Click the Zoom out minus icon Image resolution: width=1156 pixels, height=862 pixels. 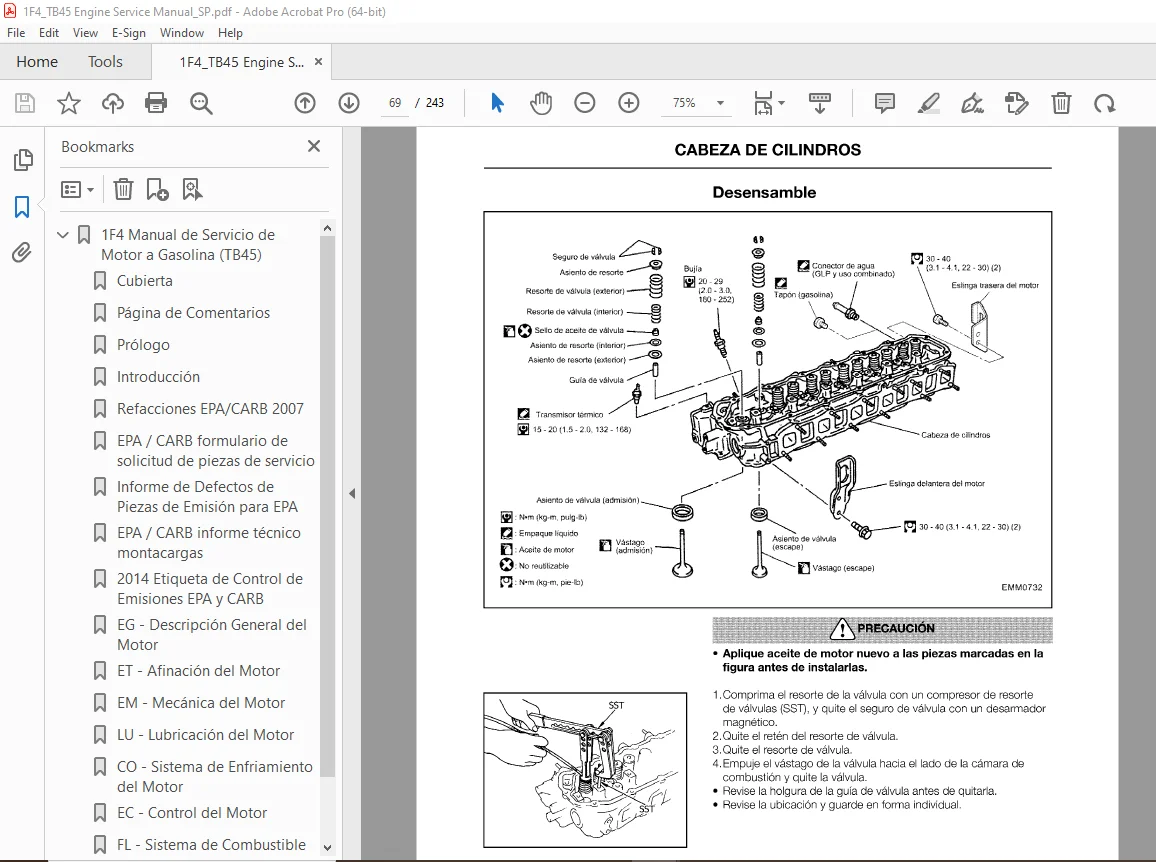tap(585, 103)
